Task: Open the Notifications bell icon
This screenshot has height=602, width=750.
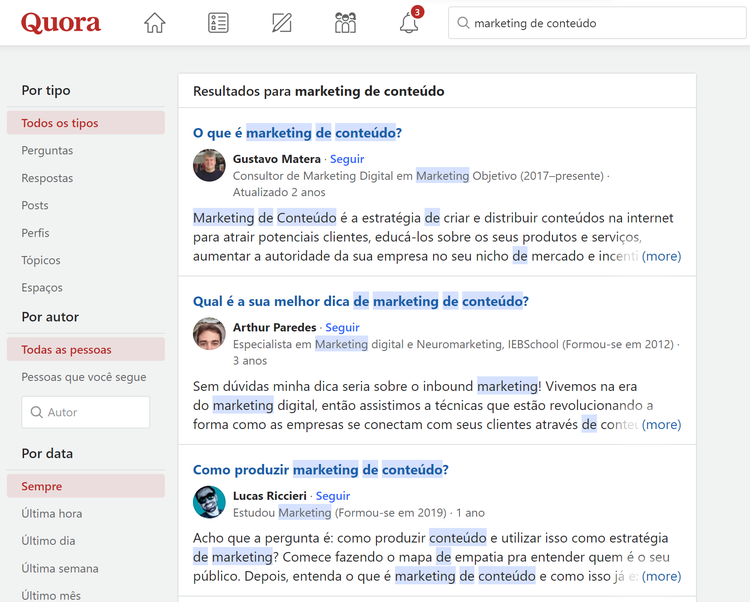Action: click(x=409, y=22)
